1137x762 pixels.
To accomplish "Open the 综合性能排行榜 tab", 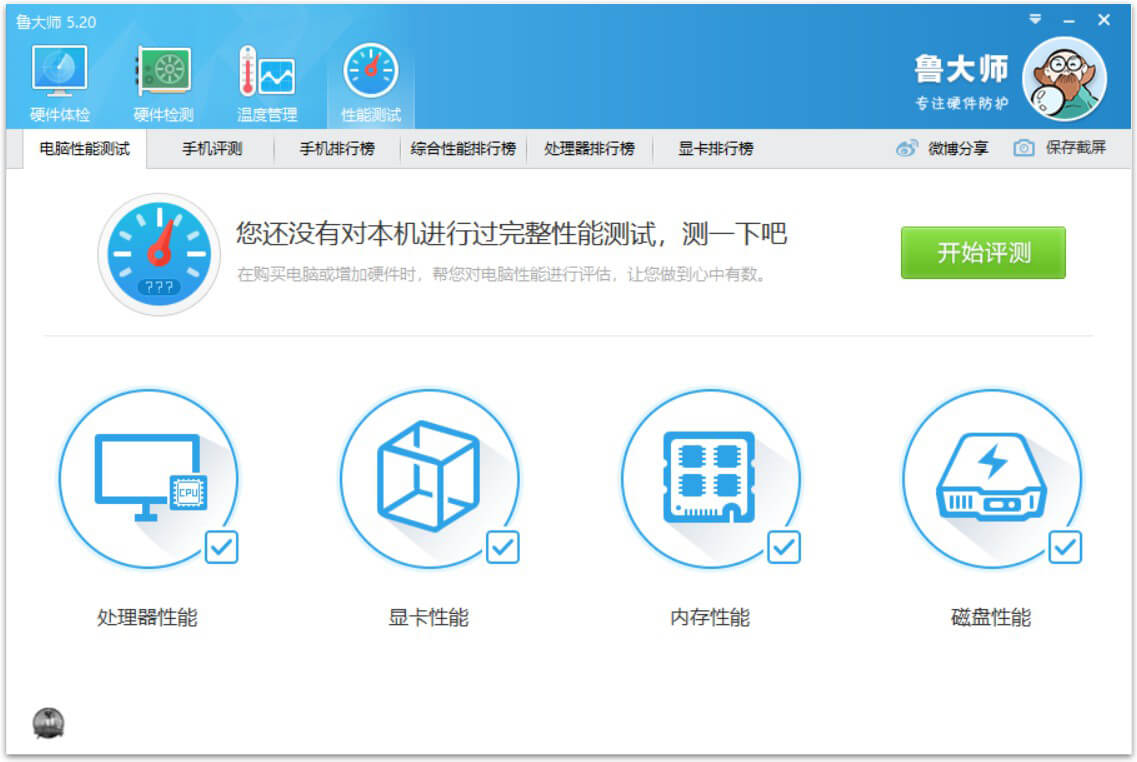I will point(463,149).
